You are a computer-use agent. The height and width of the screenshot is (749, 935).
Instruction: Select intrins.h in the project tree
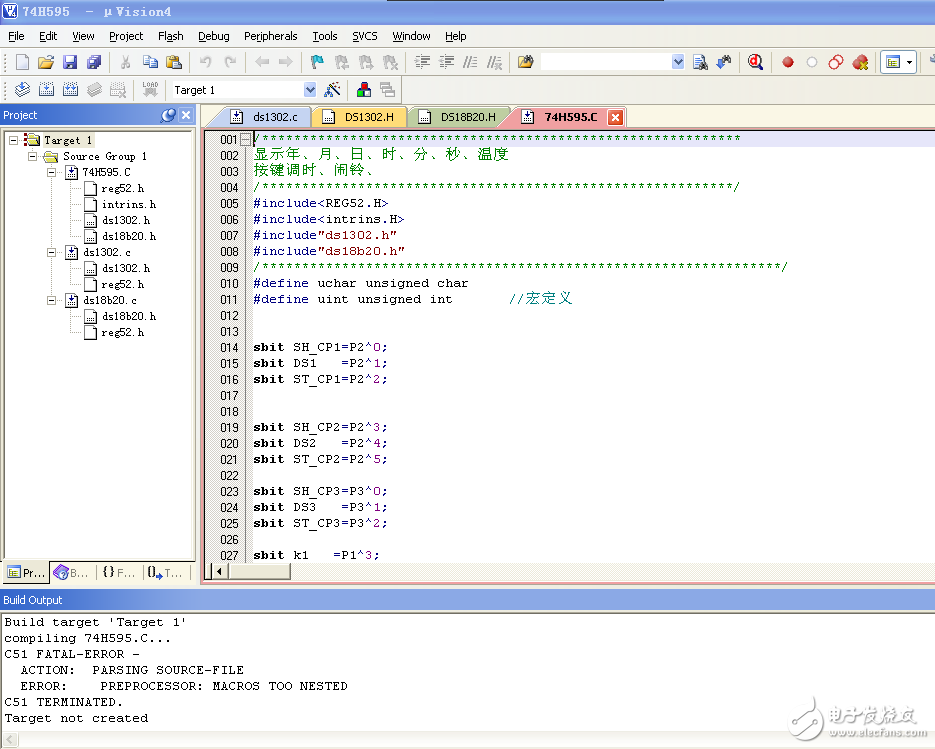pyautogui.click(x=128, y=205)
